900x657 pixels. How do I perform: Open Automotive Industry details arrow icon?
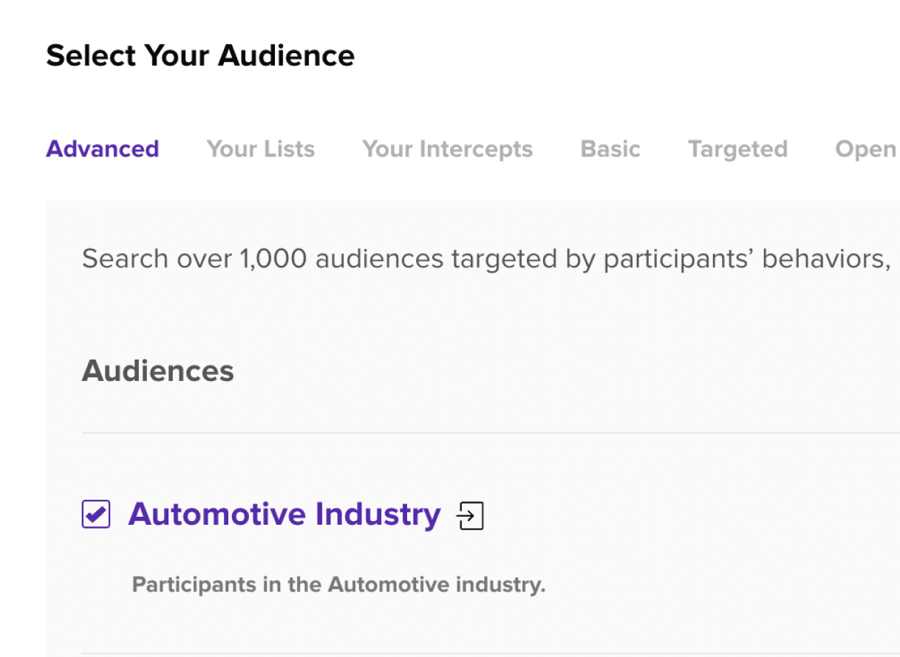click(x=470, y=515)
